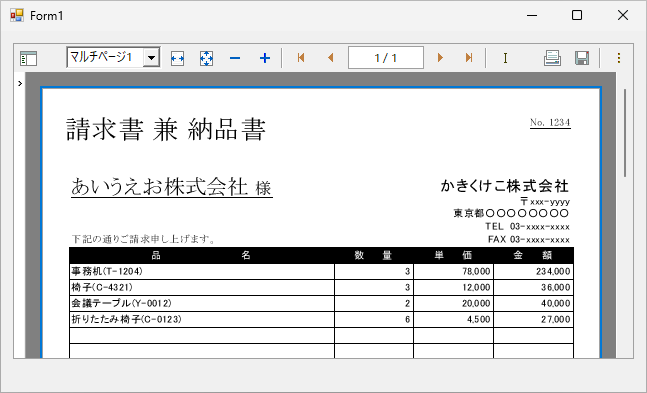
Task: Fit whole page icon
Action: click(206, 58)
